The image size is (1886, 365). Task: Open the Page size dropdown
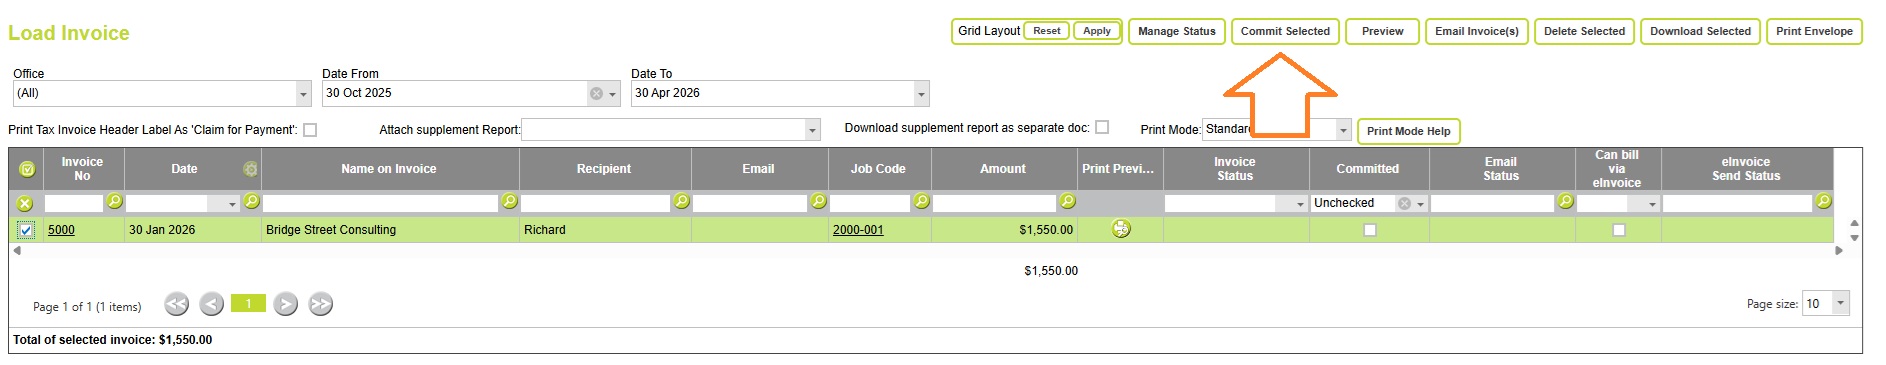point(1841,303)
